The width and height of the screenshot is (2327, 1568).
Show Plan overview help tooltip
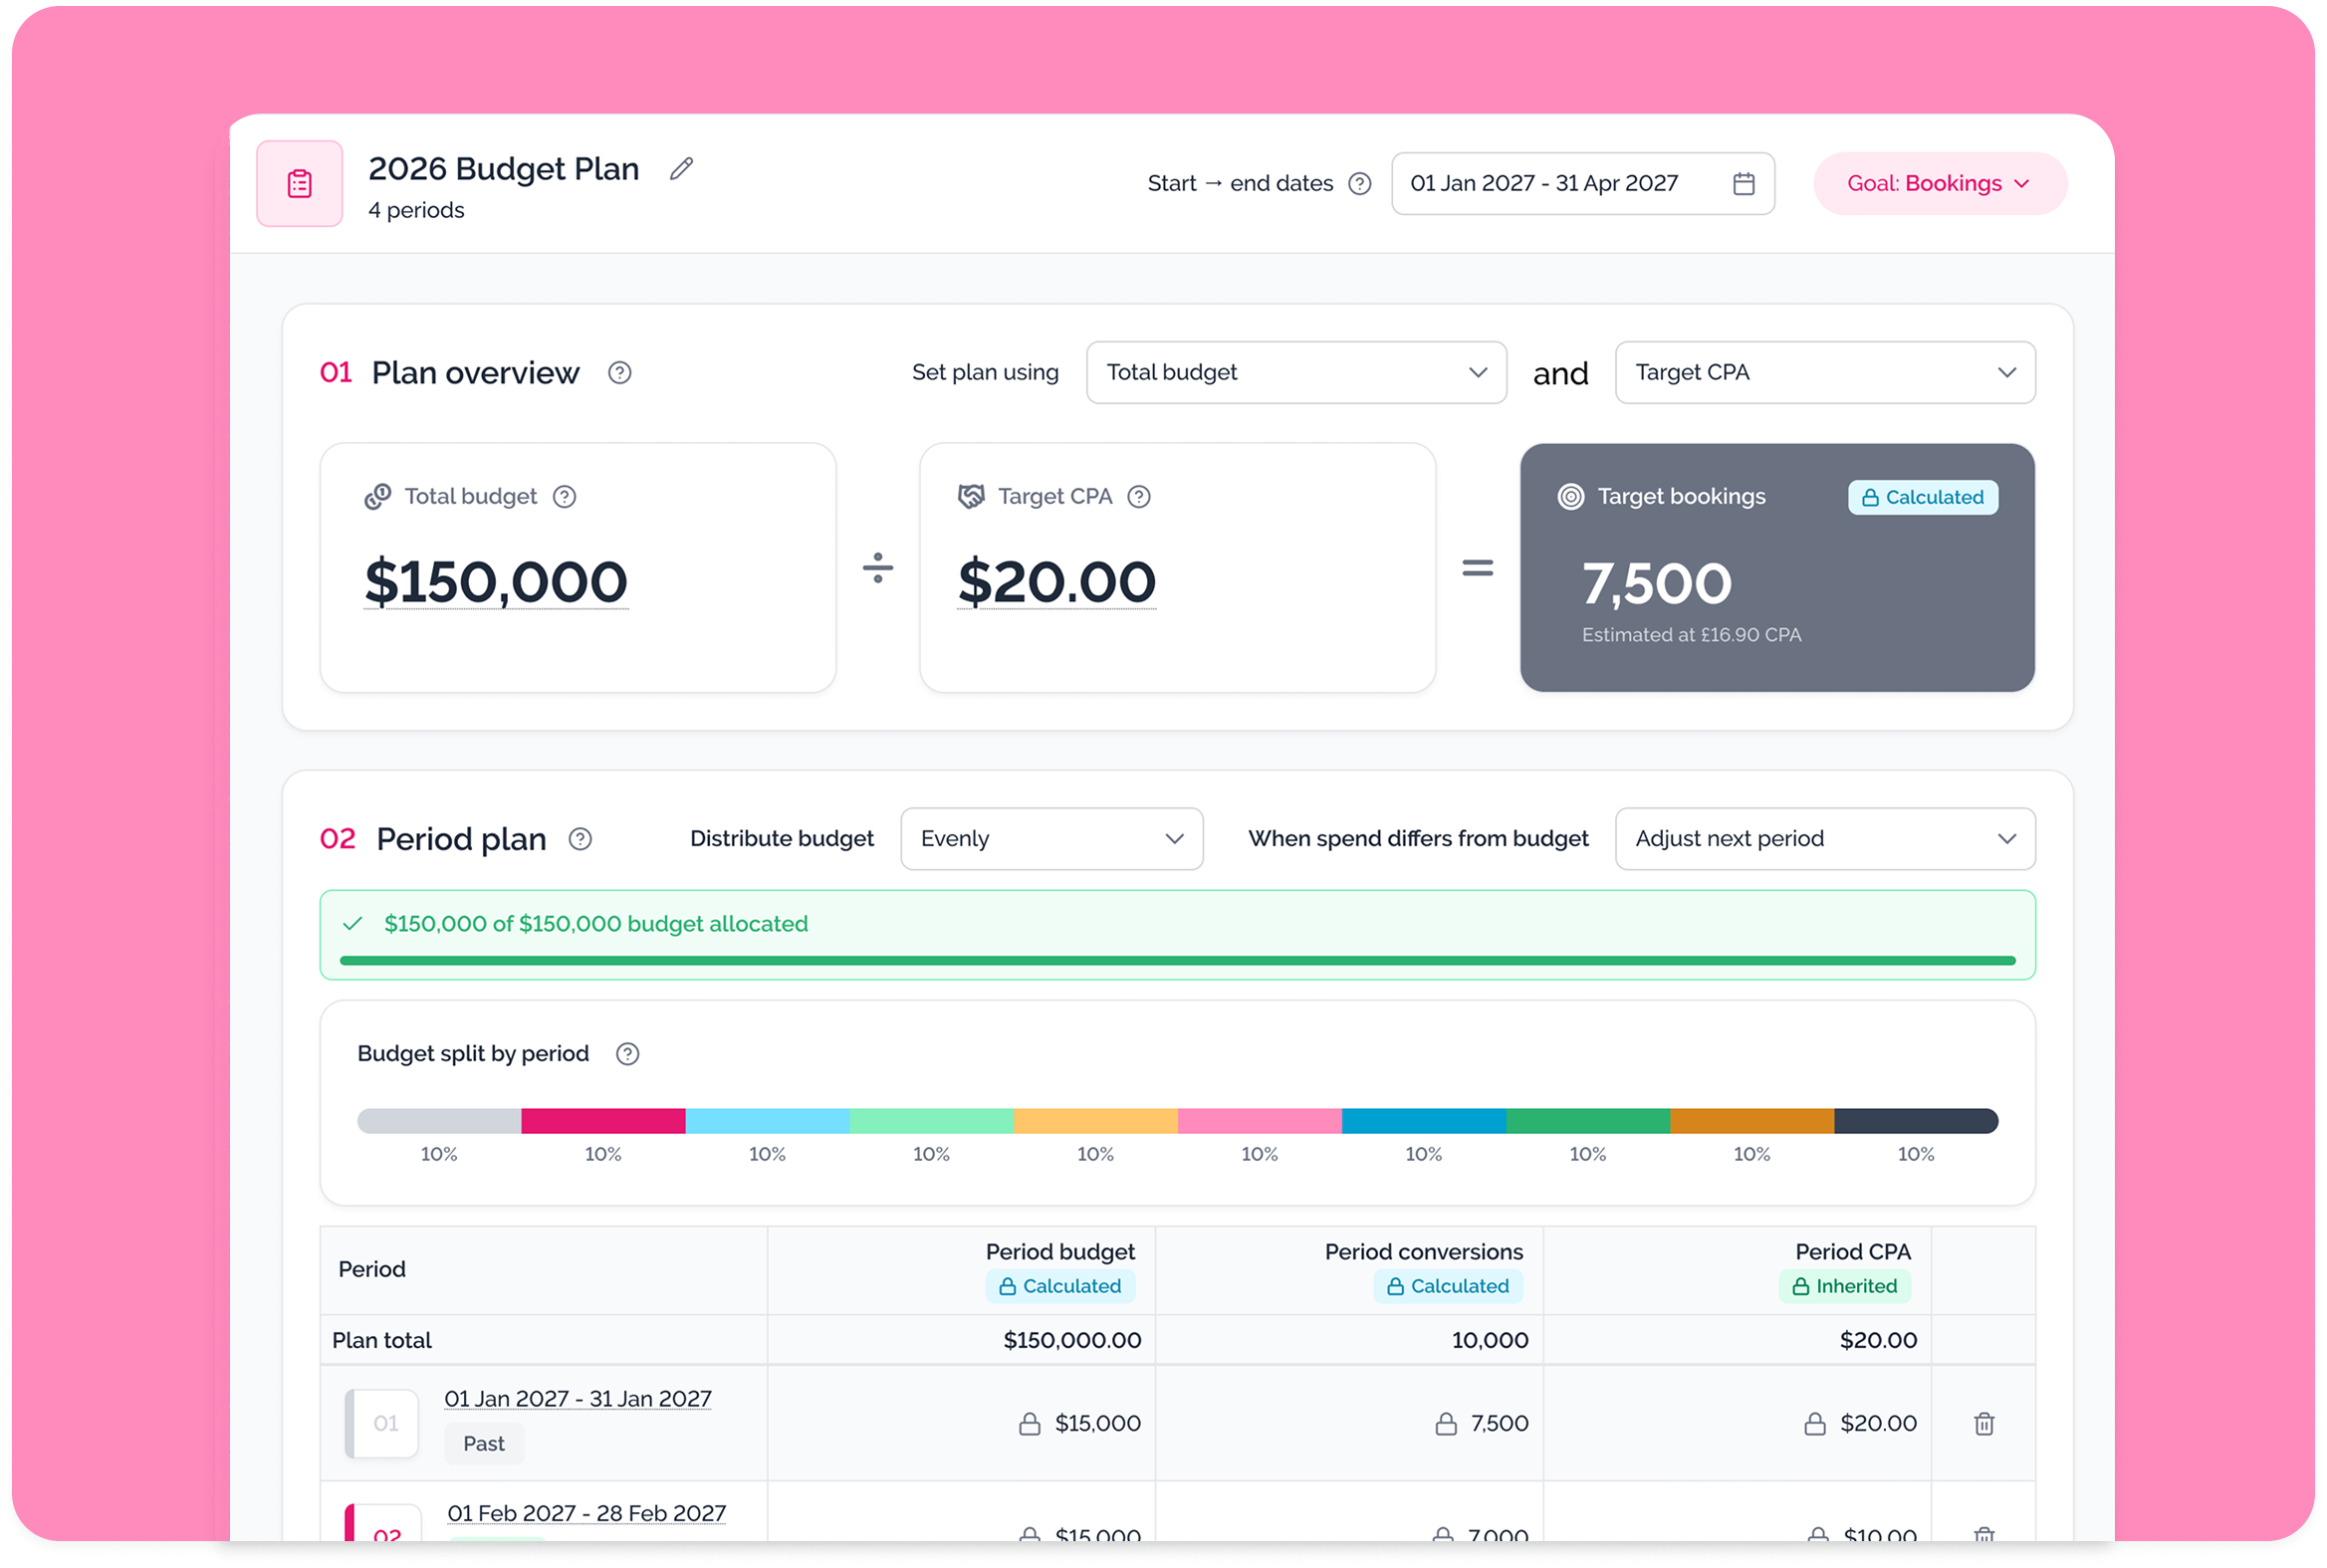(x=619, y=373)
